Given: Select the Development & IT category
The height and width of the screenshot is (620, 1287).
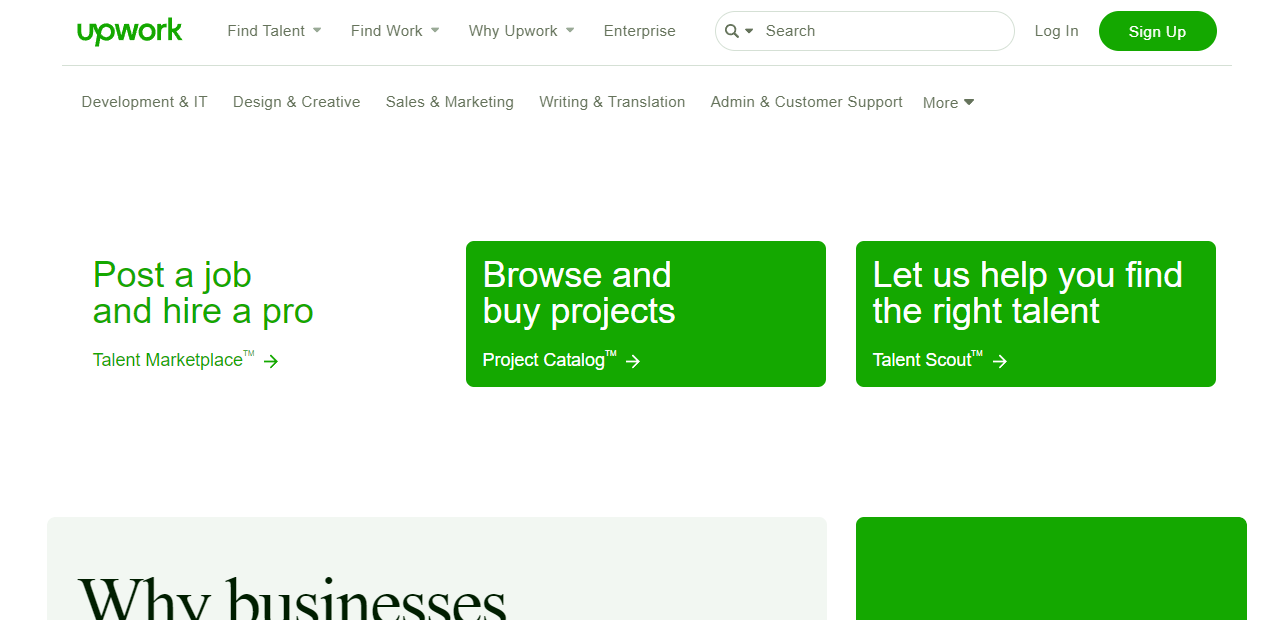Looking at the screenshot, I should (145, 102).
